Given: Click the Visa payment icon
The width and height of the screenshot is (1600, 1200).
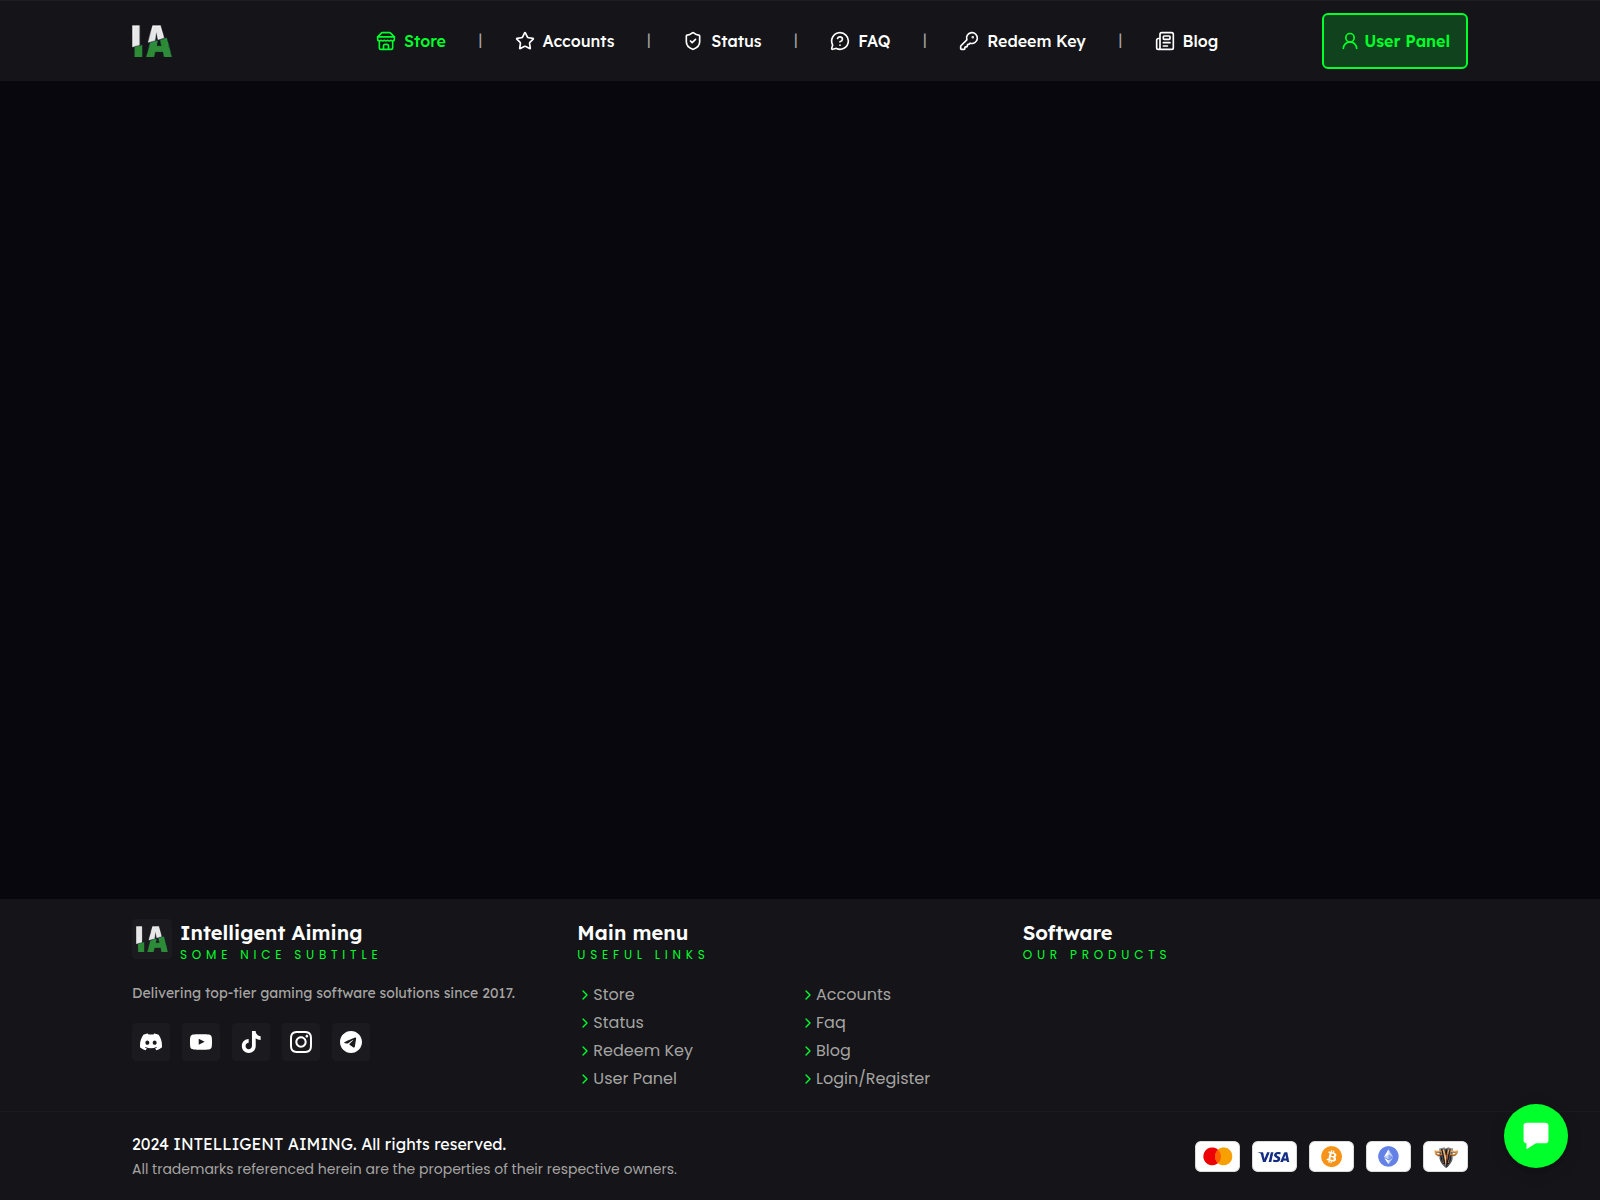Looking at the screenshot, I should coord(1274,1156).
